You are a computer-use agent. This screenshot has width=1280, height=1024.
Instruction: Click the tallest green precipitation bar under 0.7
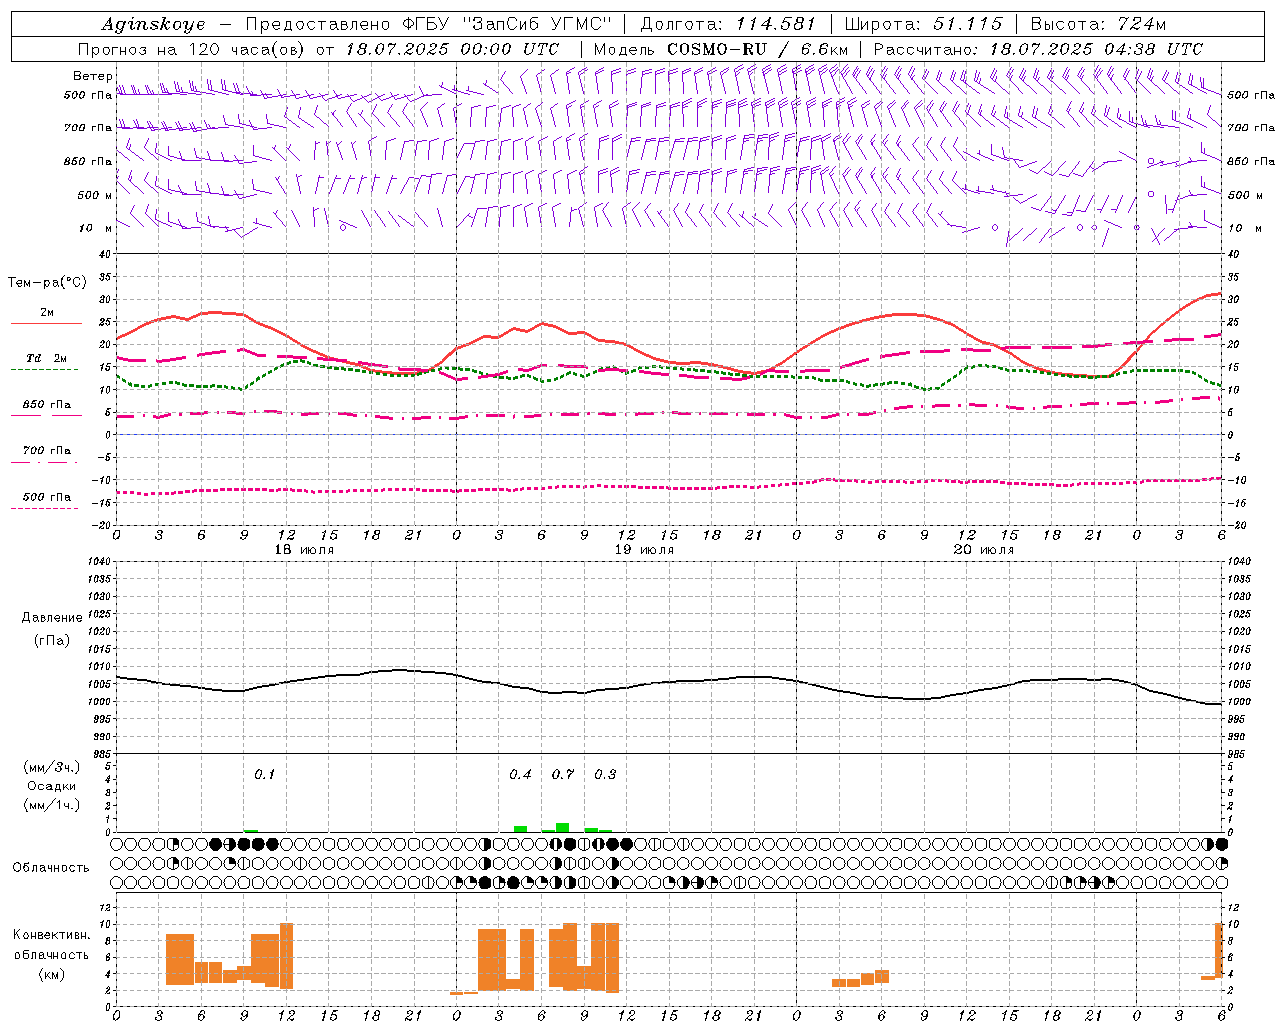[563, 827]
